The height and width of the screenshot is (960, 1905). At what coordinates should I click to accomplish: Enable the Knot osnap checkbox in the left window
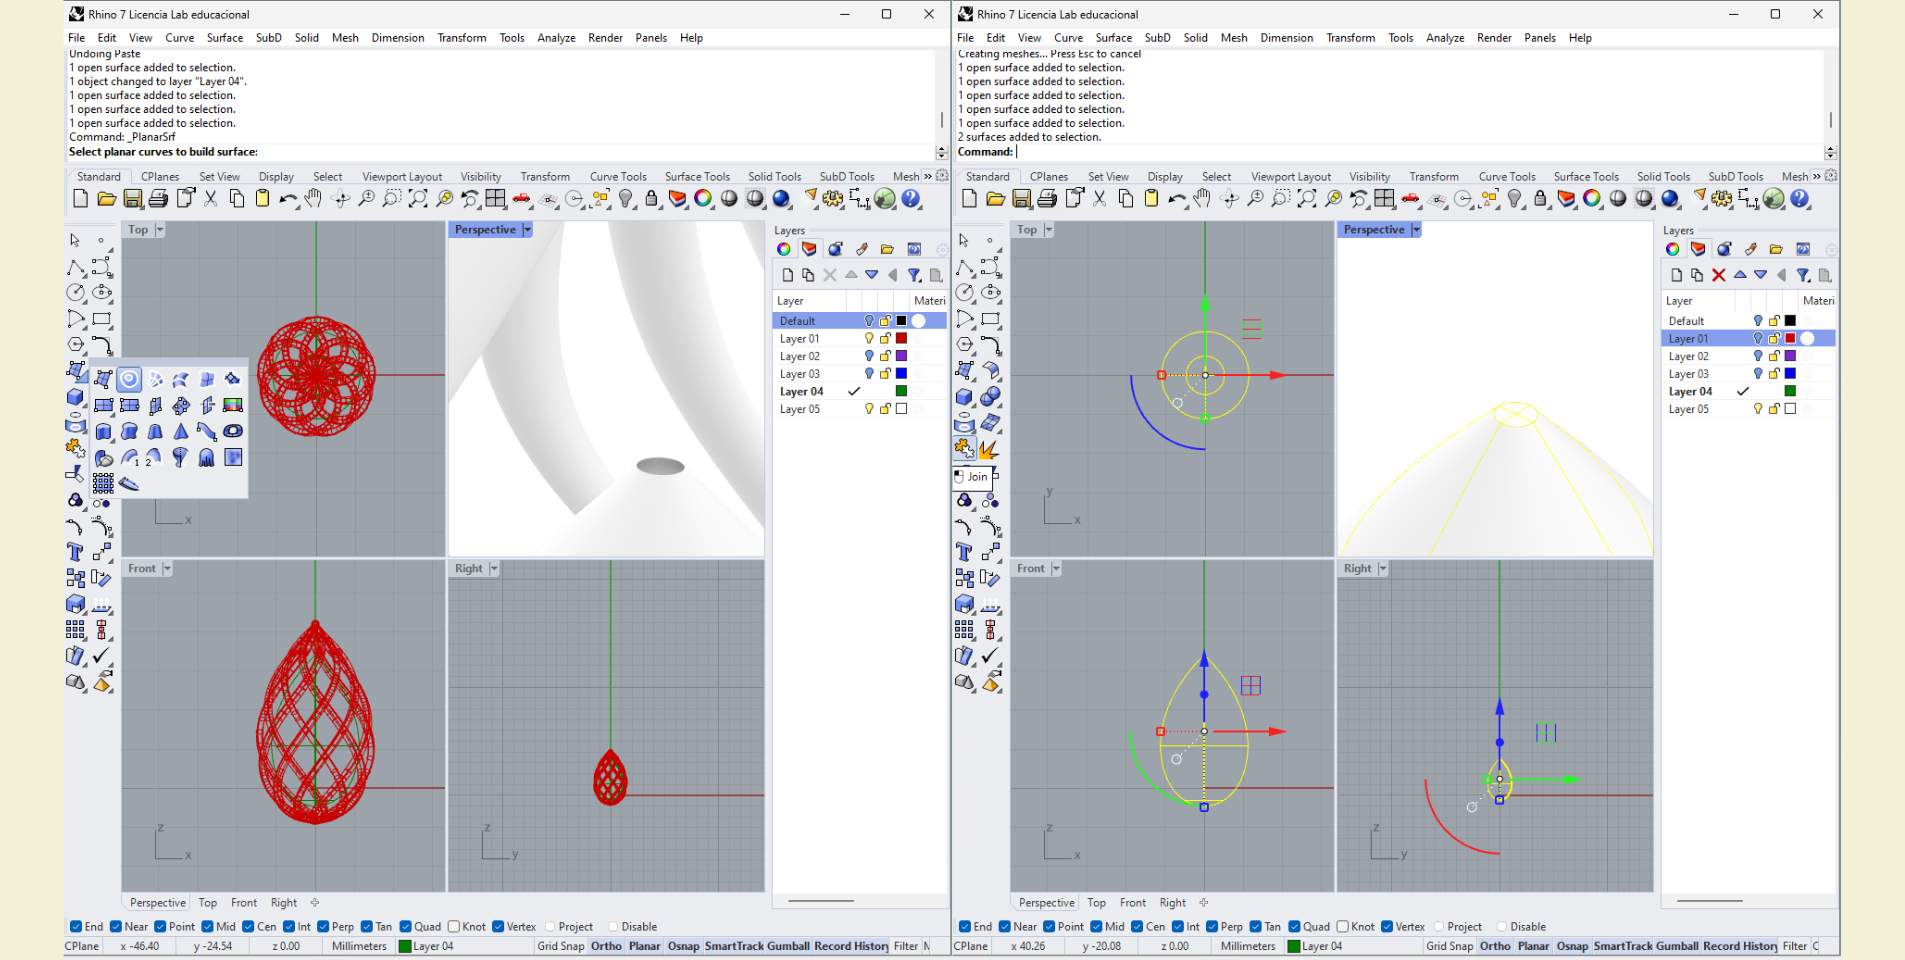point(454,927)
